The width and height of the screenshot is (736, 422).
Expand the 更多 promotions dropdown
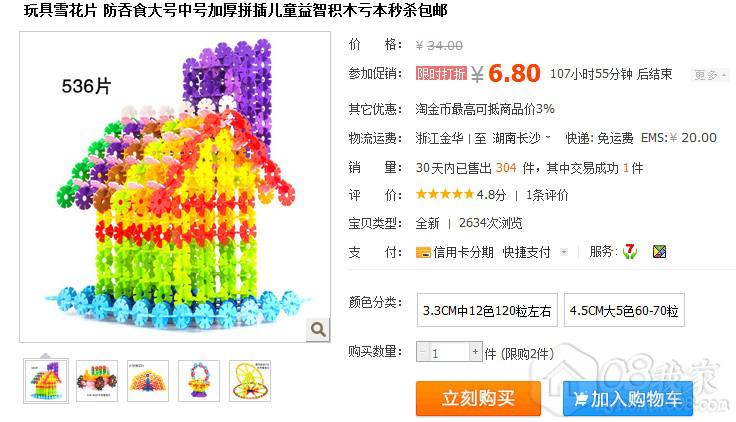pyautogui.click(x=710, y=75)
